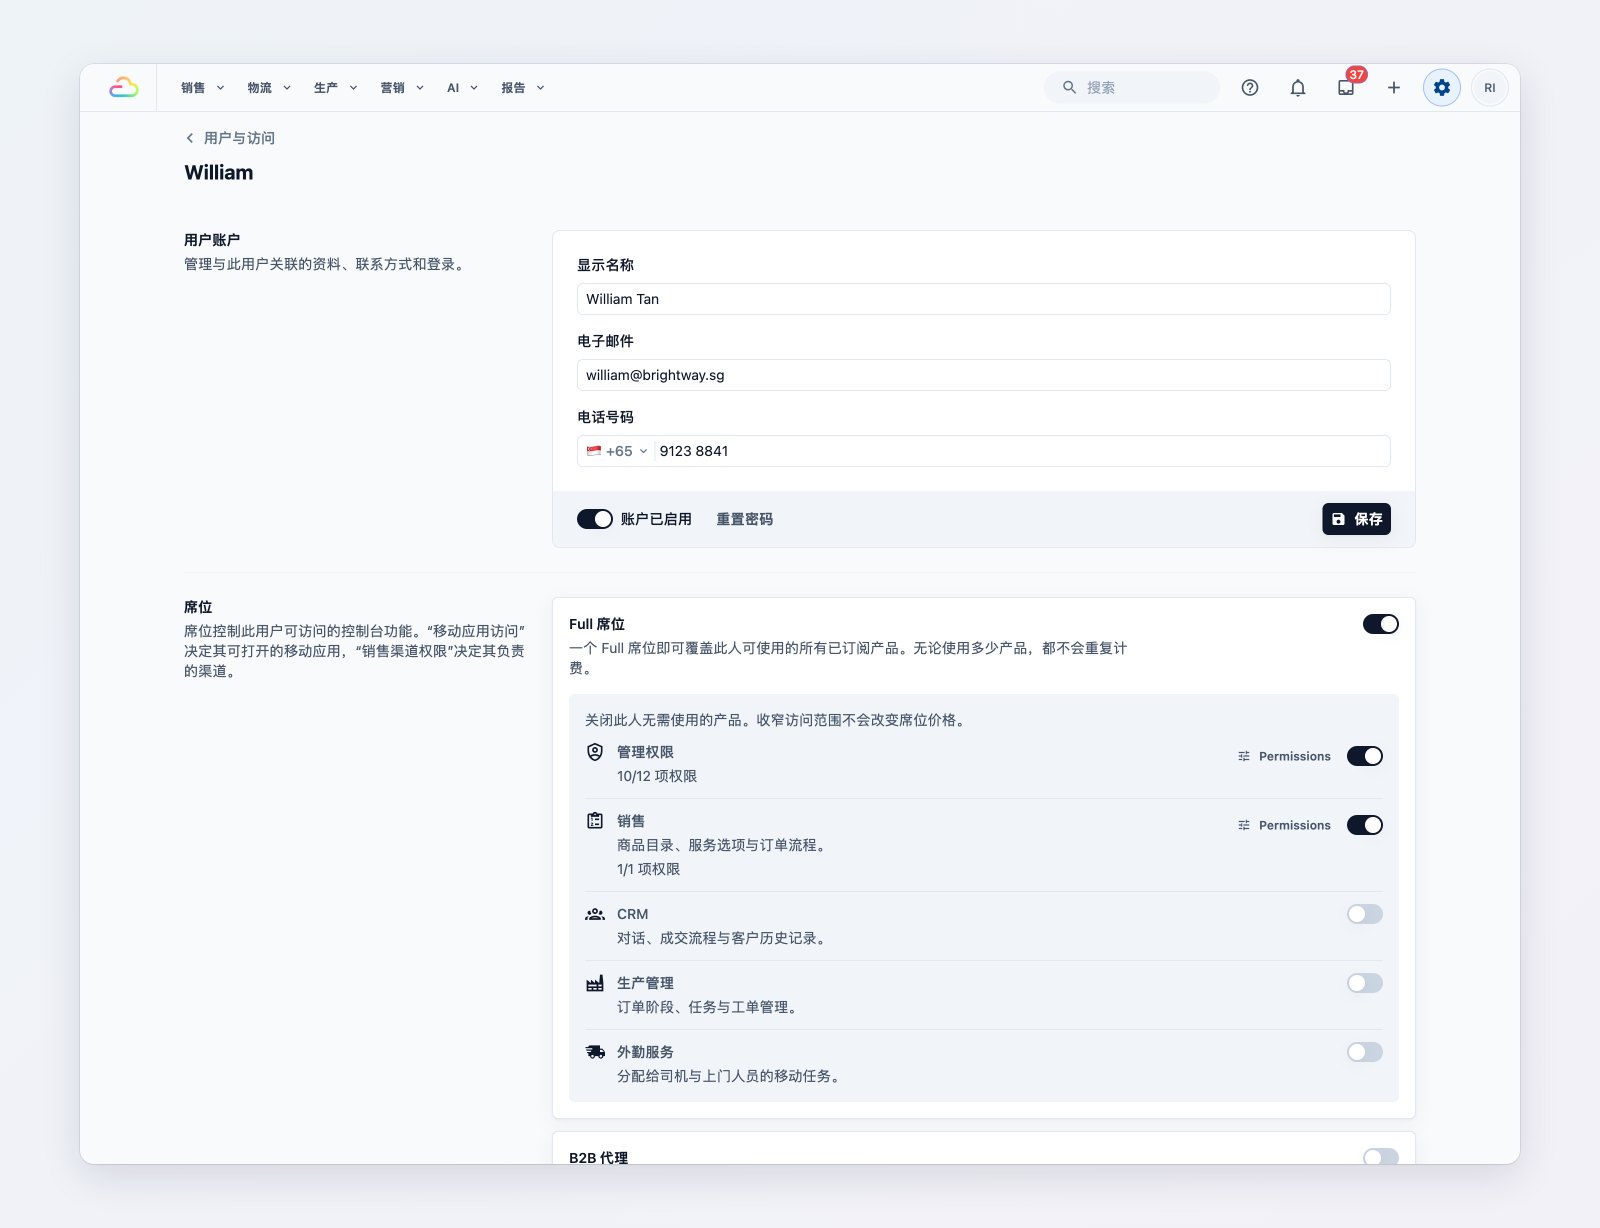Click the 重置密码 link
Screen dimensions: 1600x1228
[x=744, y=519]
